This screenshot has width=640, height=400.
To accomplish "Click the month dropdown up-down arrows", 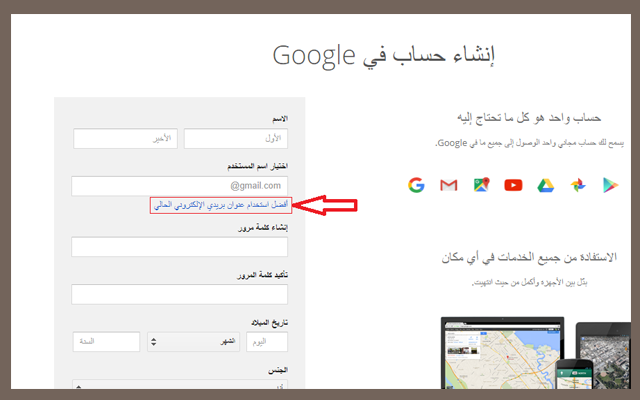I will [x=153, y=341].
